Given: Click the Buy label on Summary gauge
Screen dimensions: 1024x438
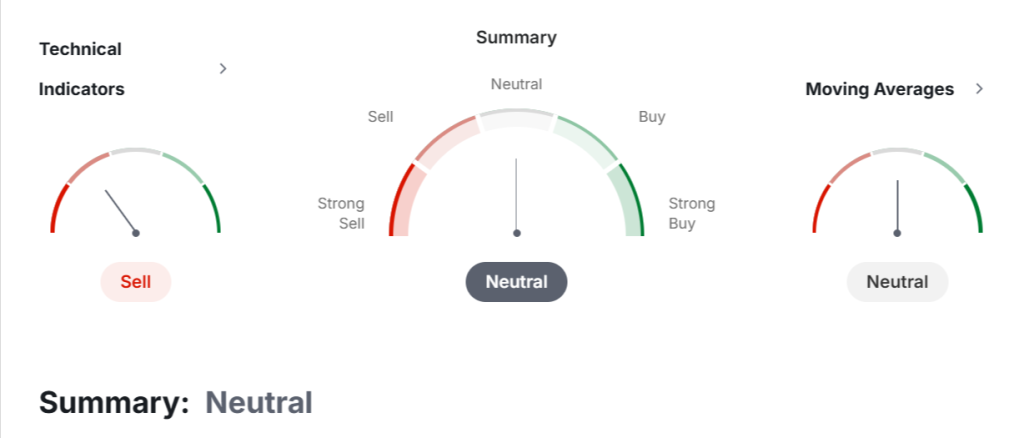Looking at the screenshot, I should 652,117.
